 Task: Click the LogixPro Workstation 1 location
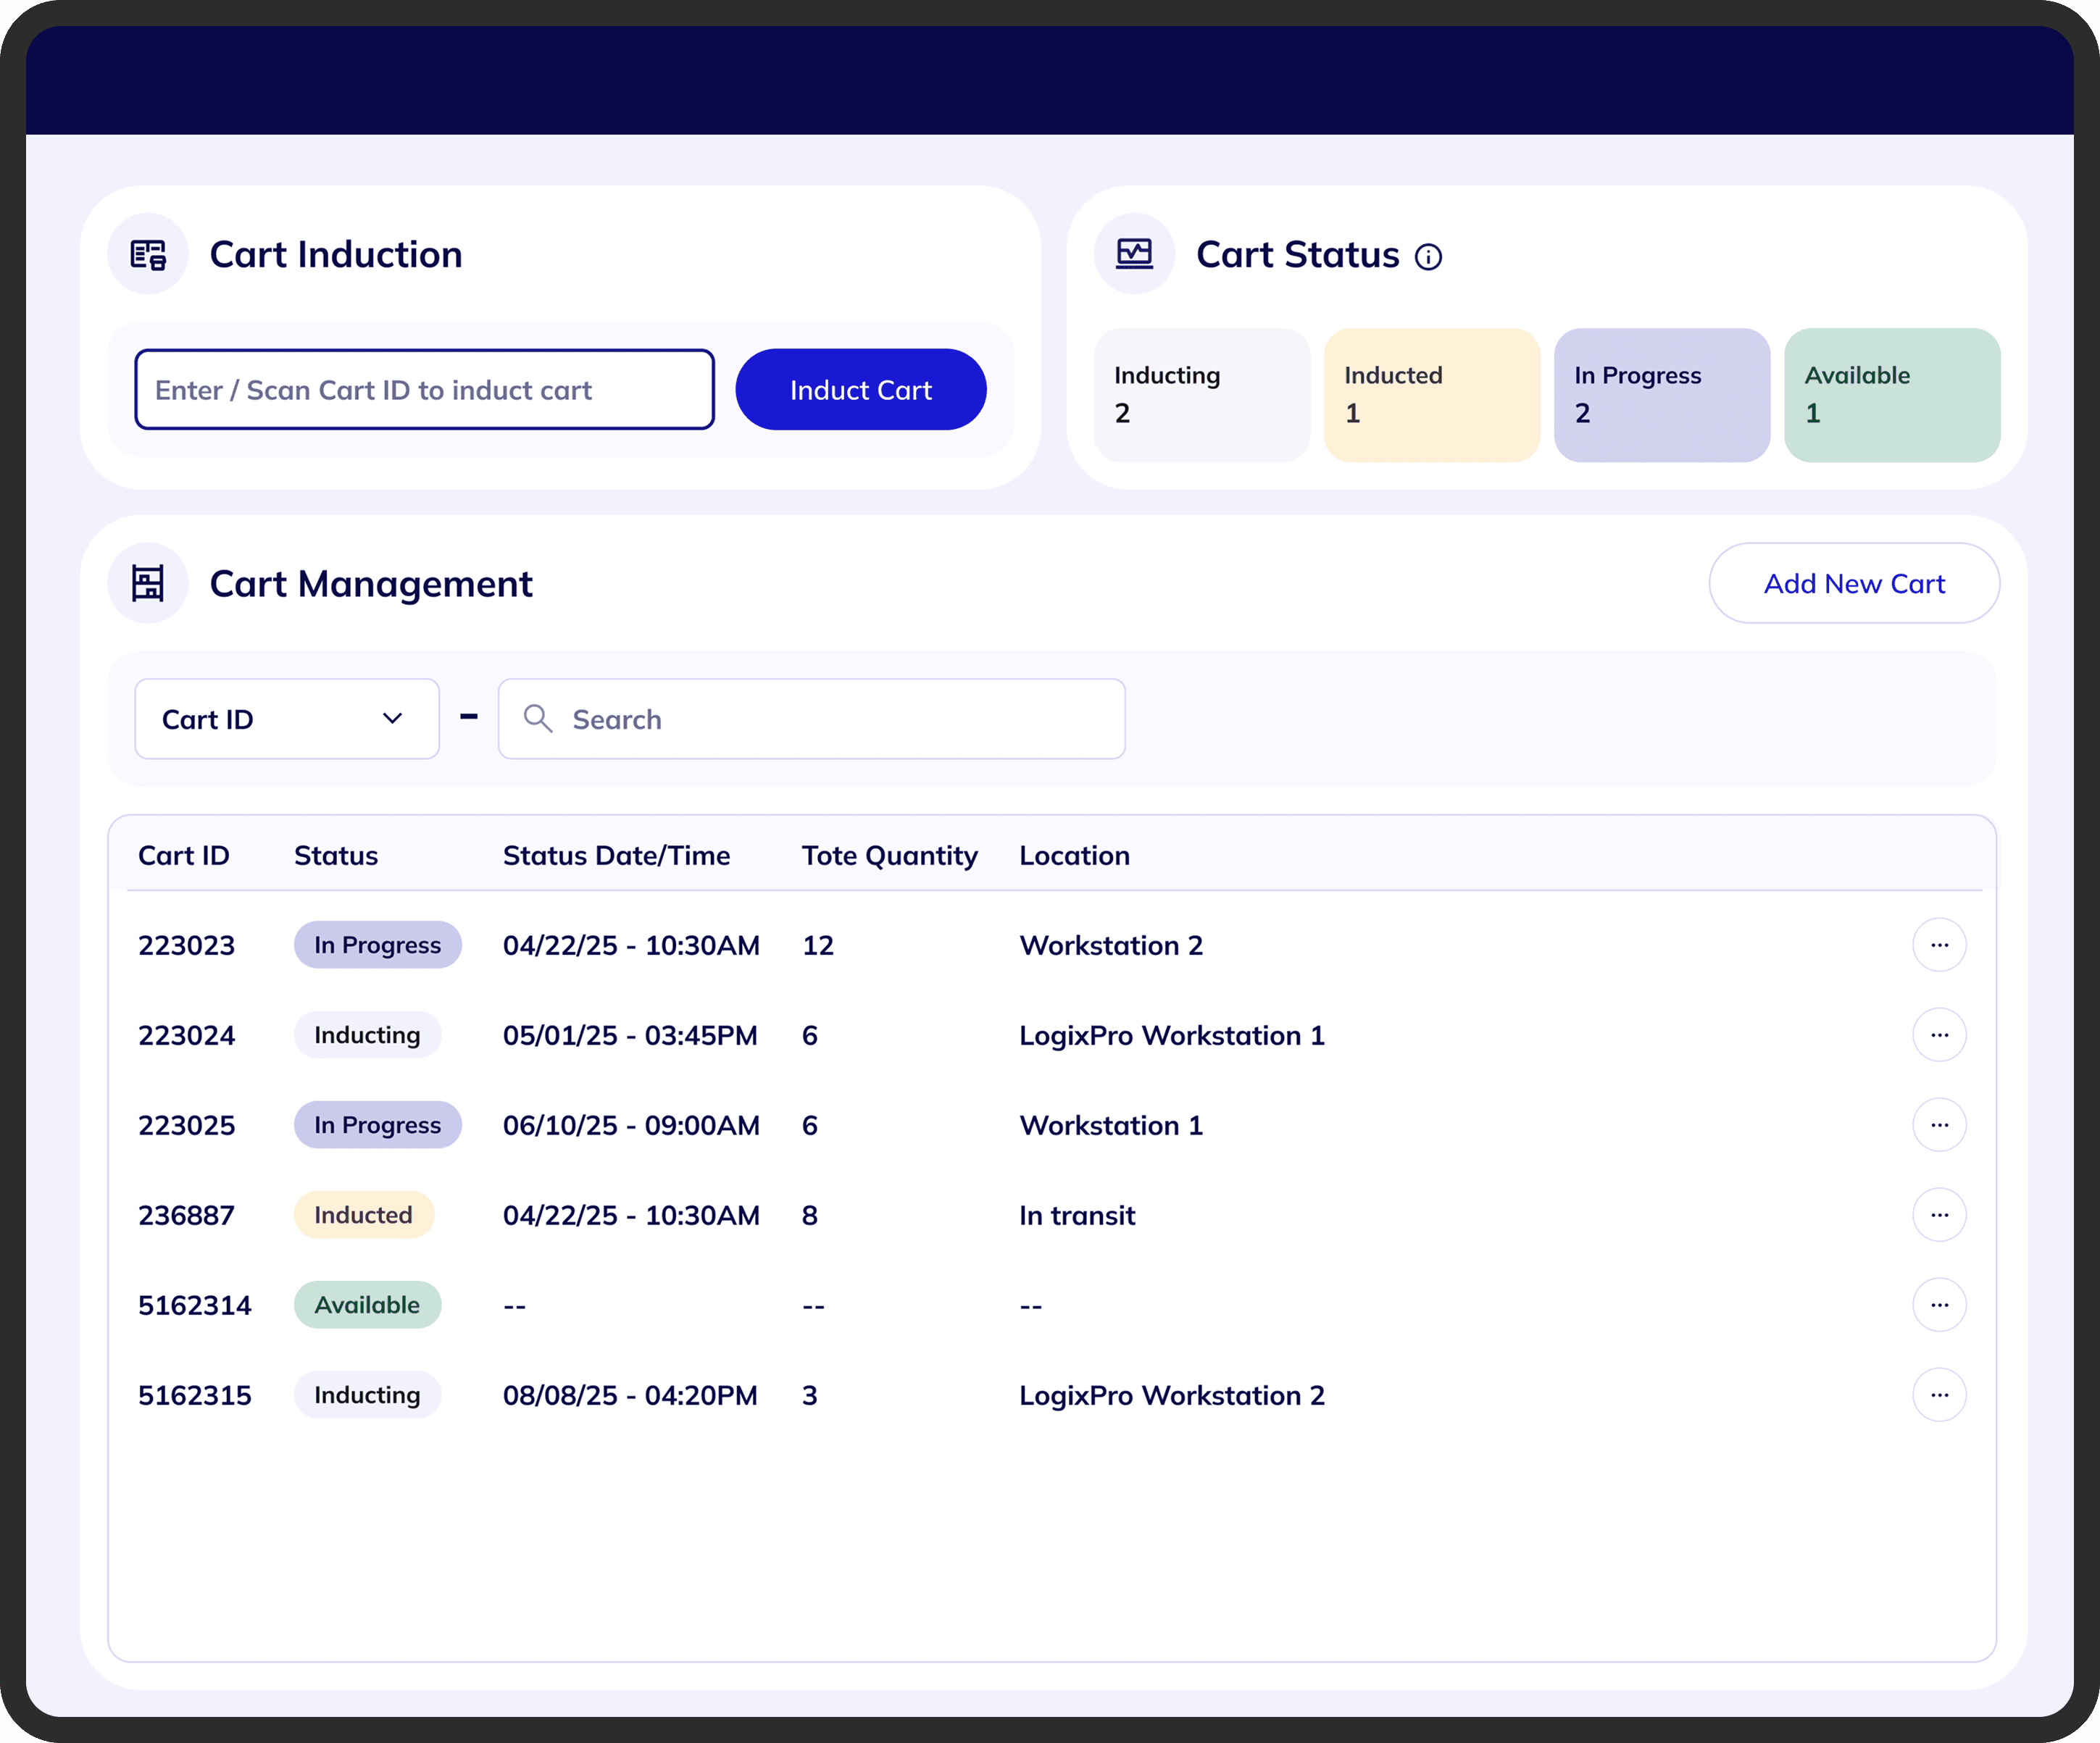(x=1172, y=1035)
